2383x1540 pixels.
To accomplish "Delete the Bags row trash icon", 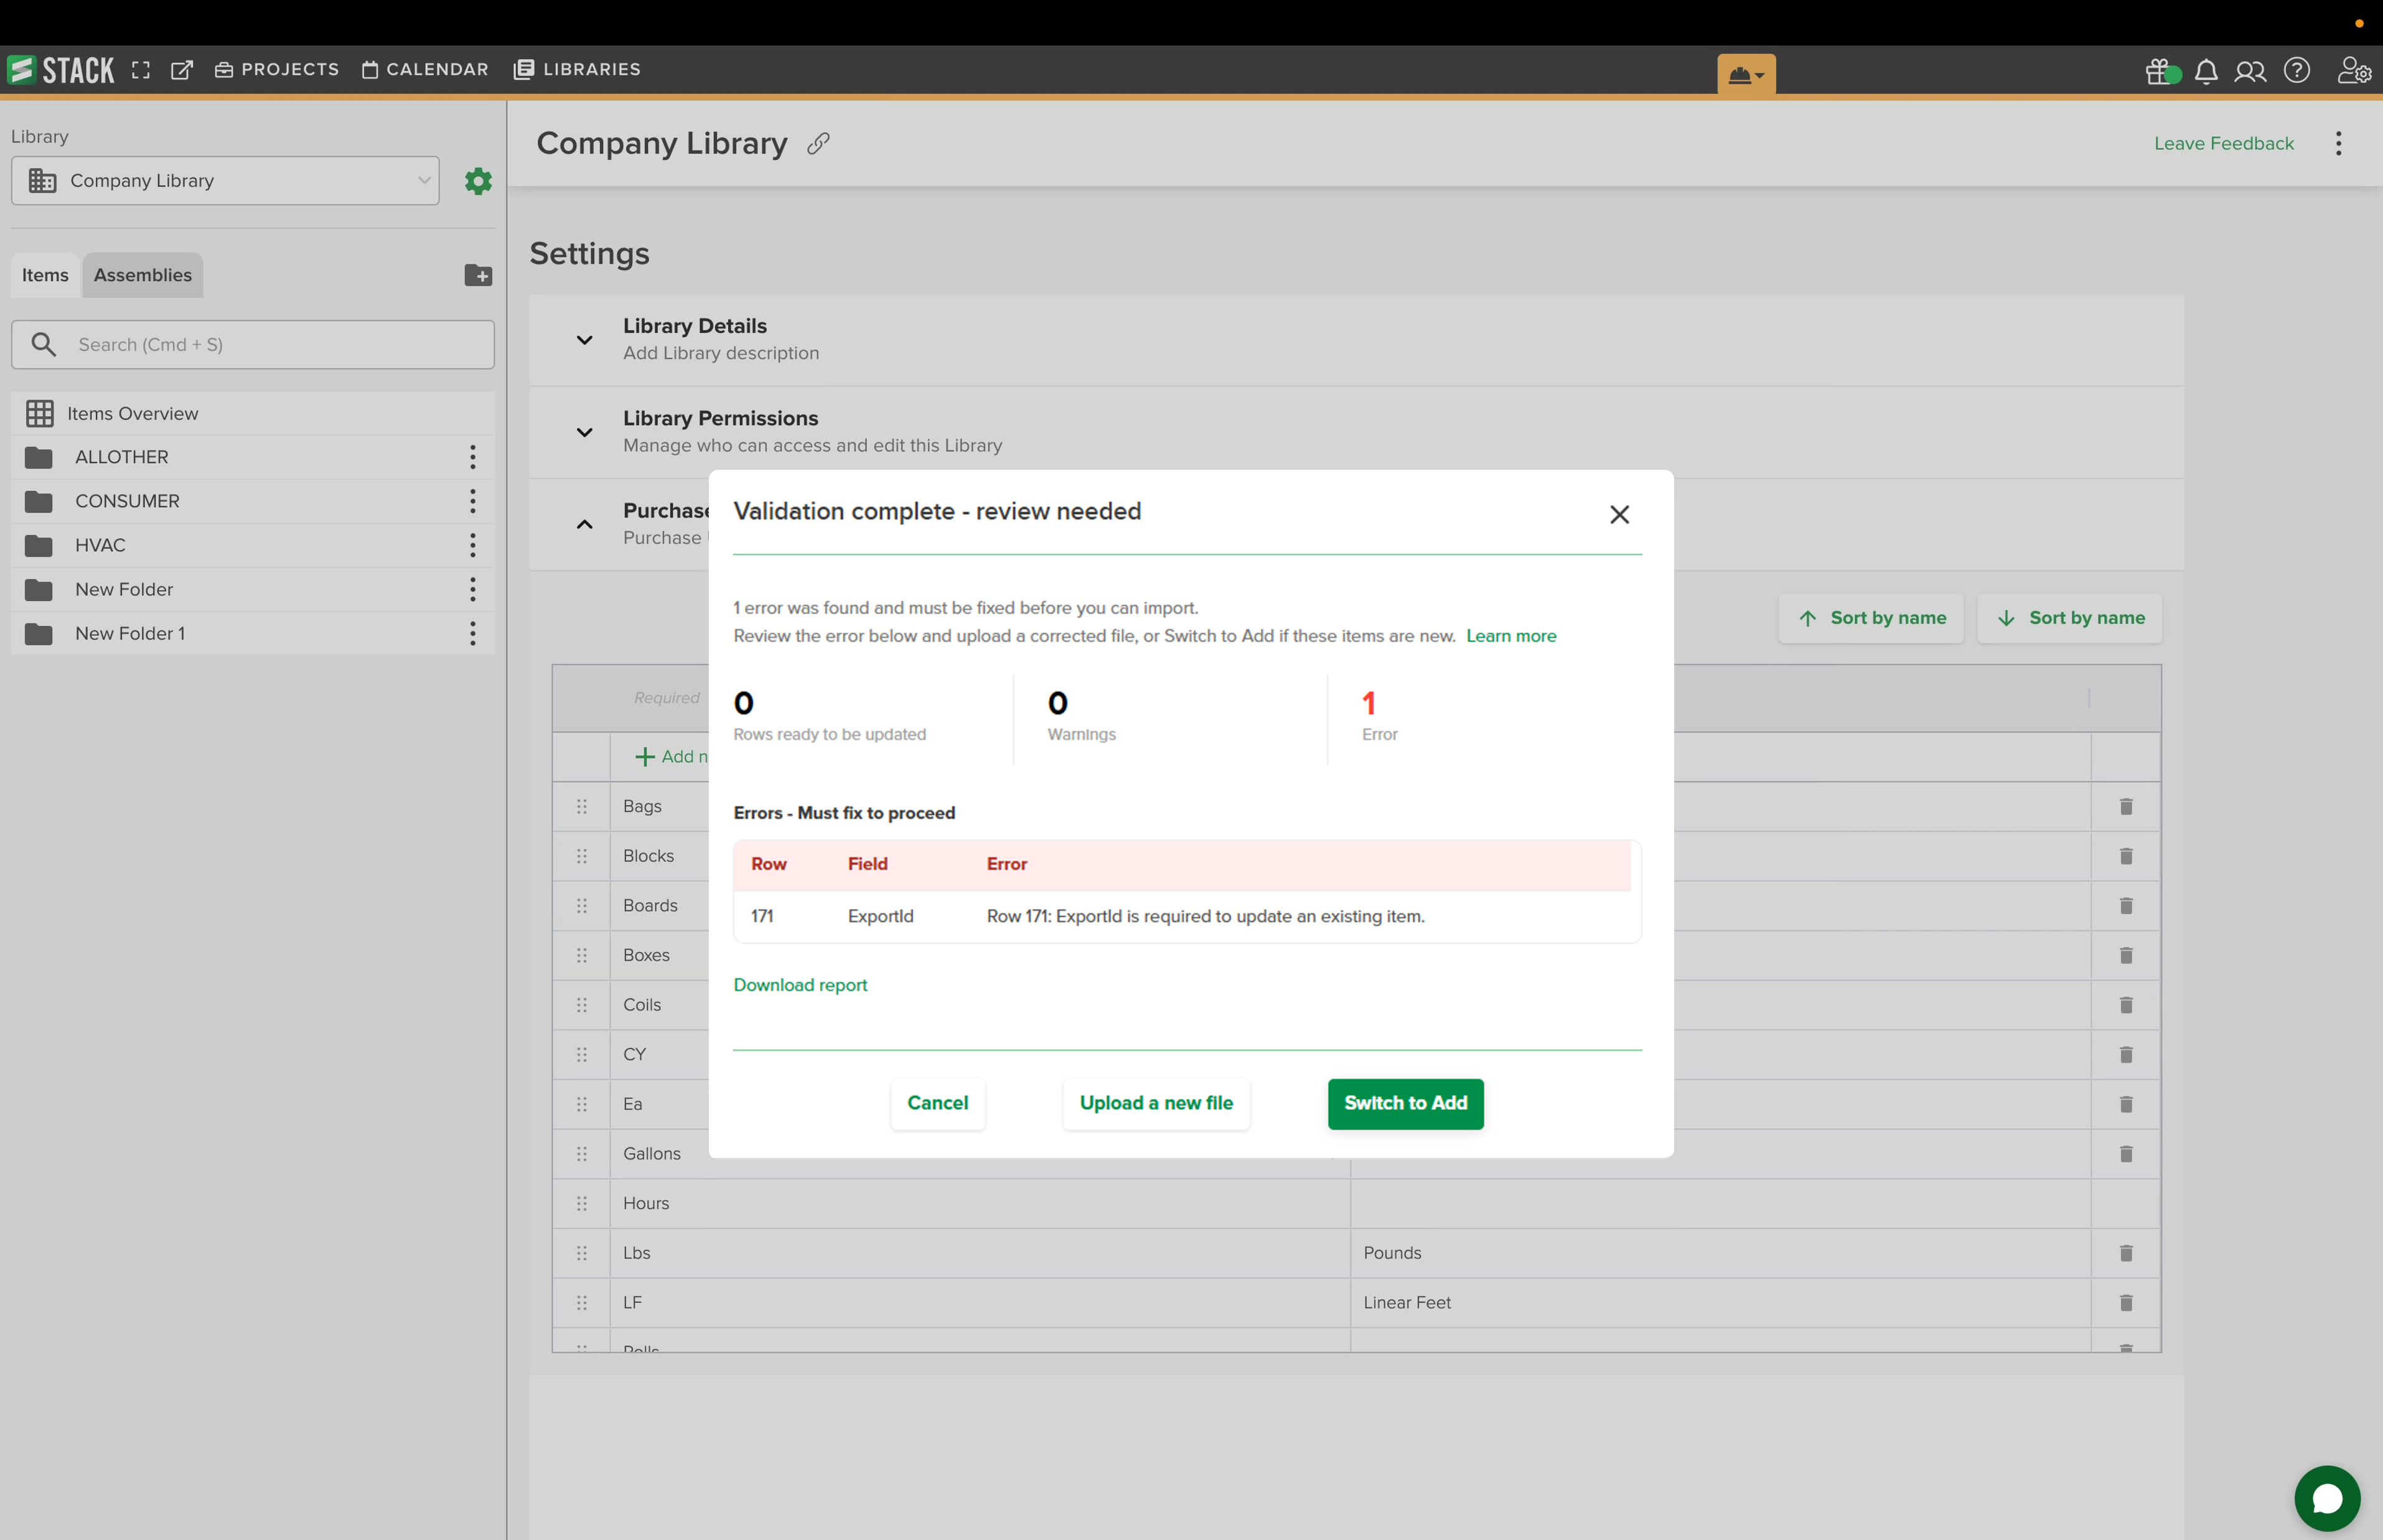I will (2126, 806).
